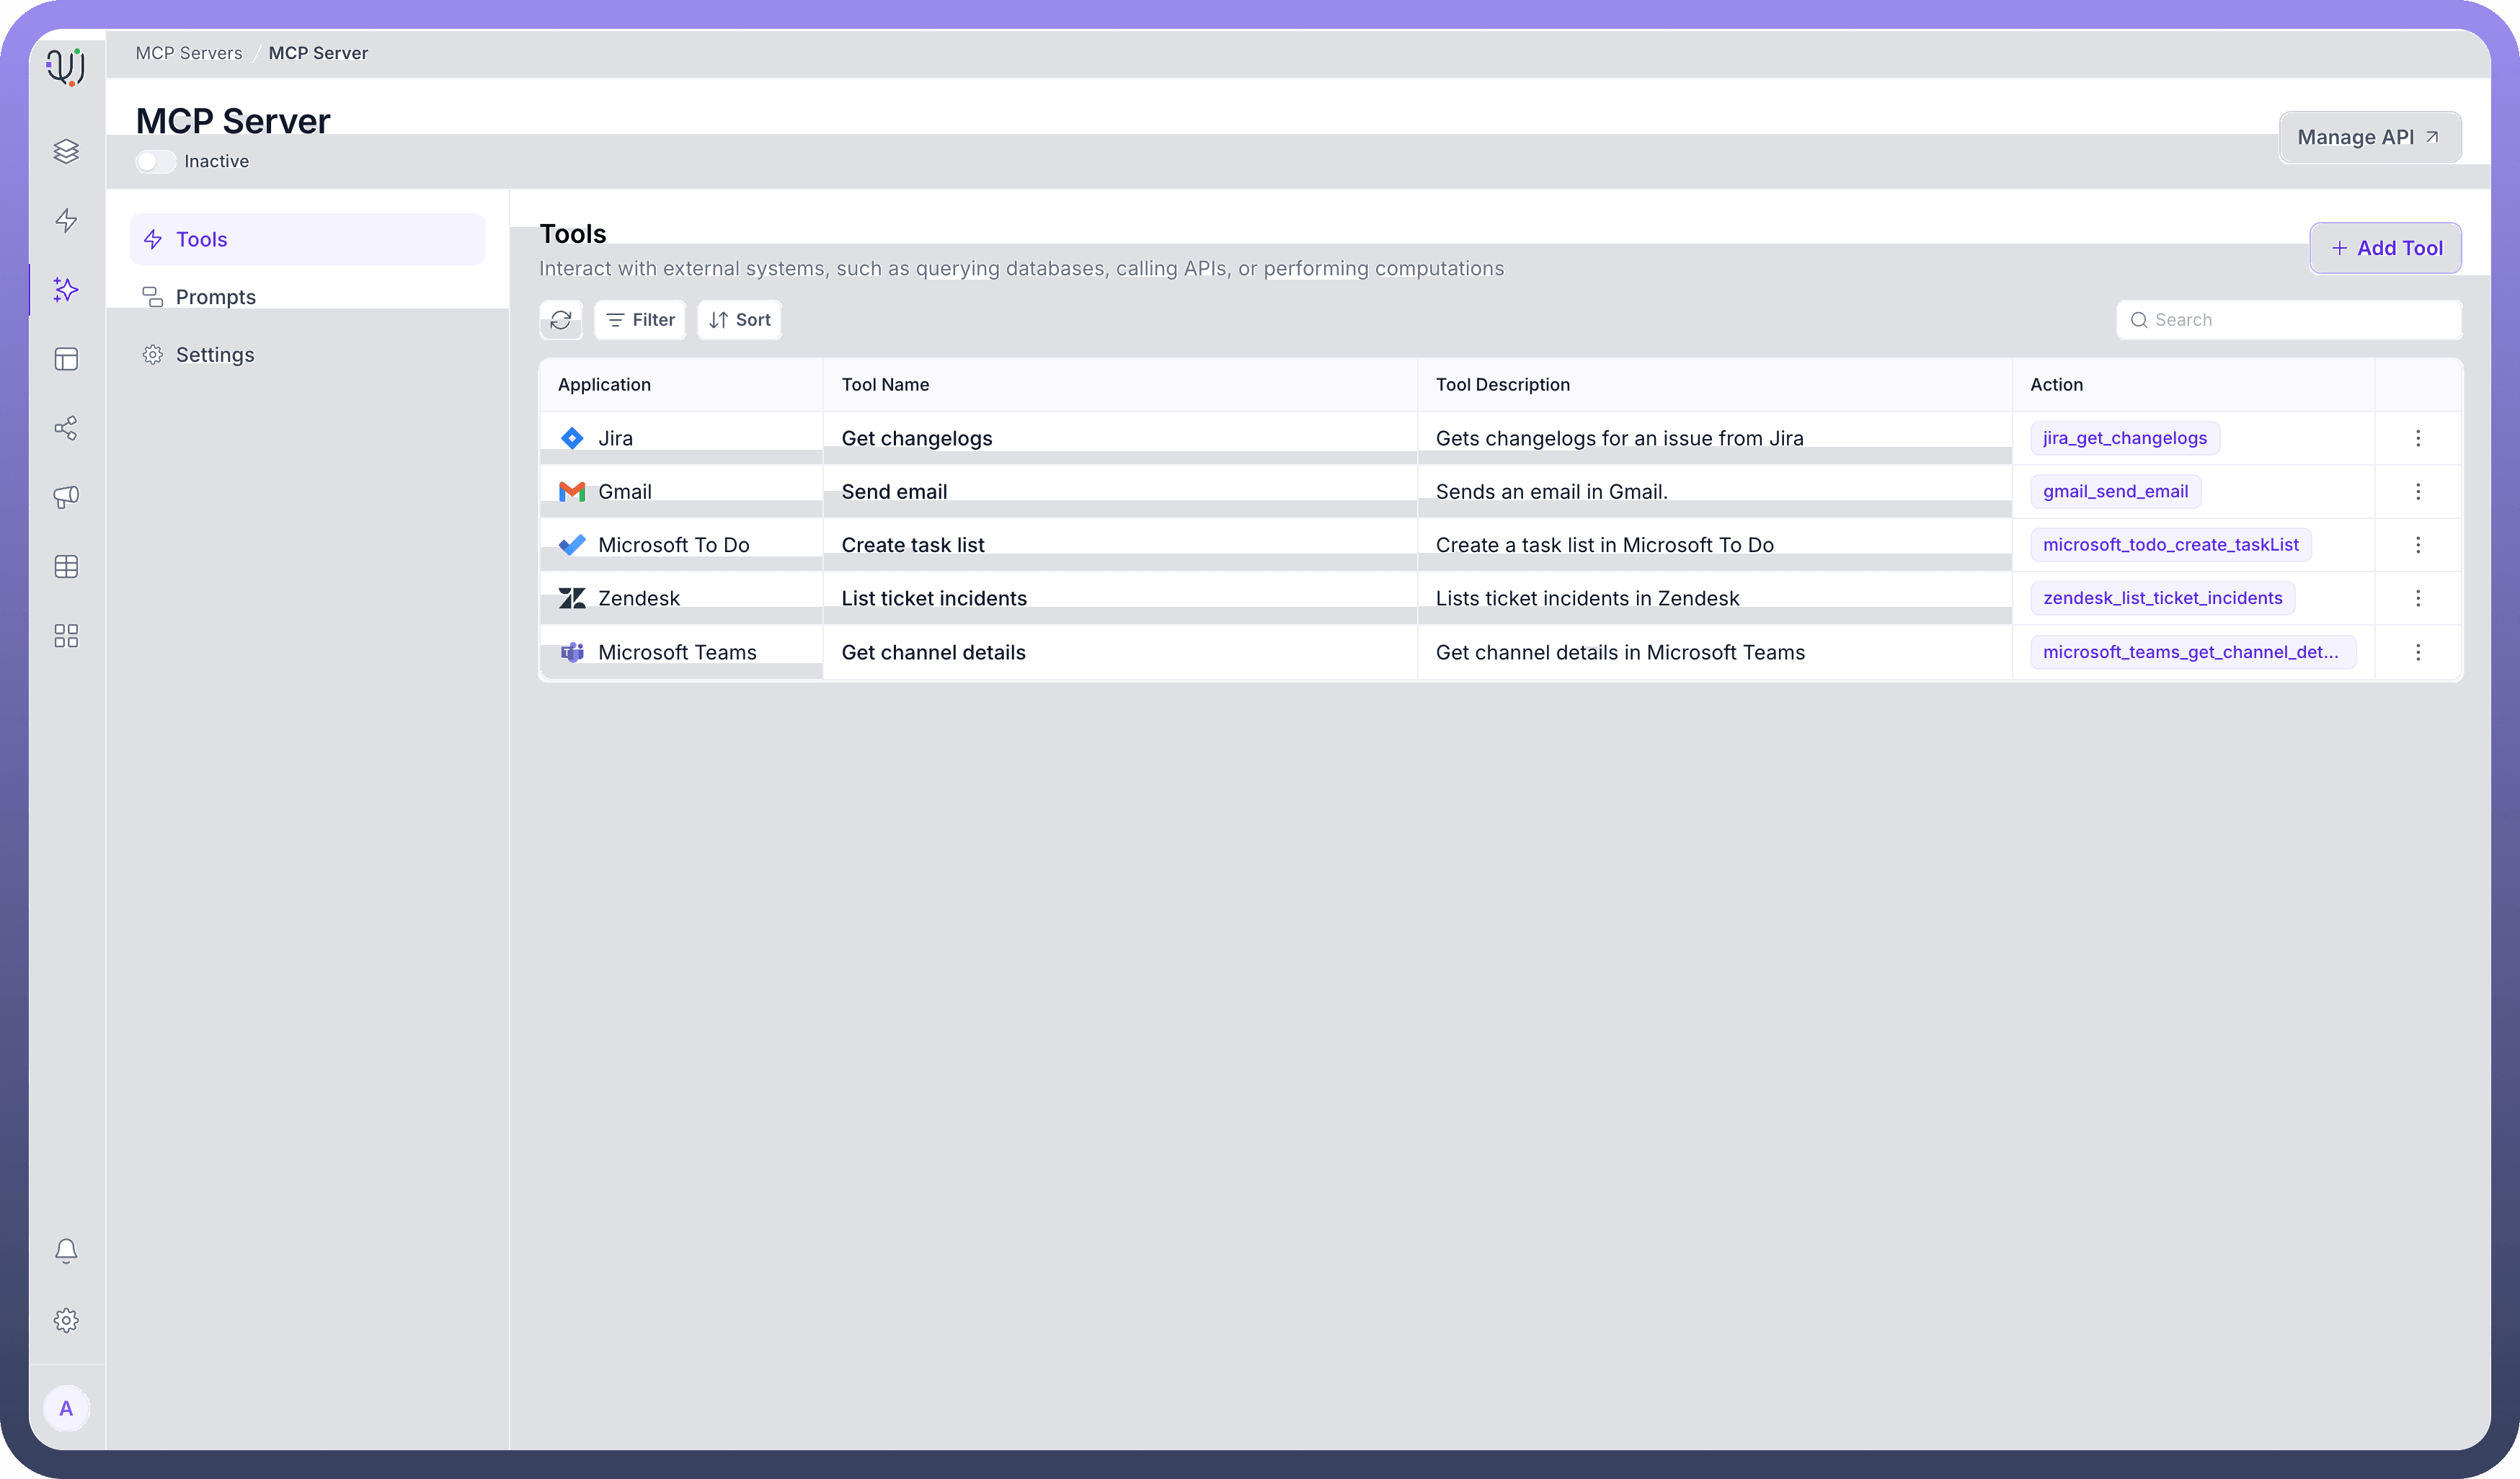Toggle the Inactive server switch
The height and width of the screenshot is (1479, 2520).
click(x=155, y=161)
